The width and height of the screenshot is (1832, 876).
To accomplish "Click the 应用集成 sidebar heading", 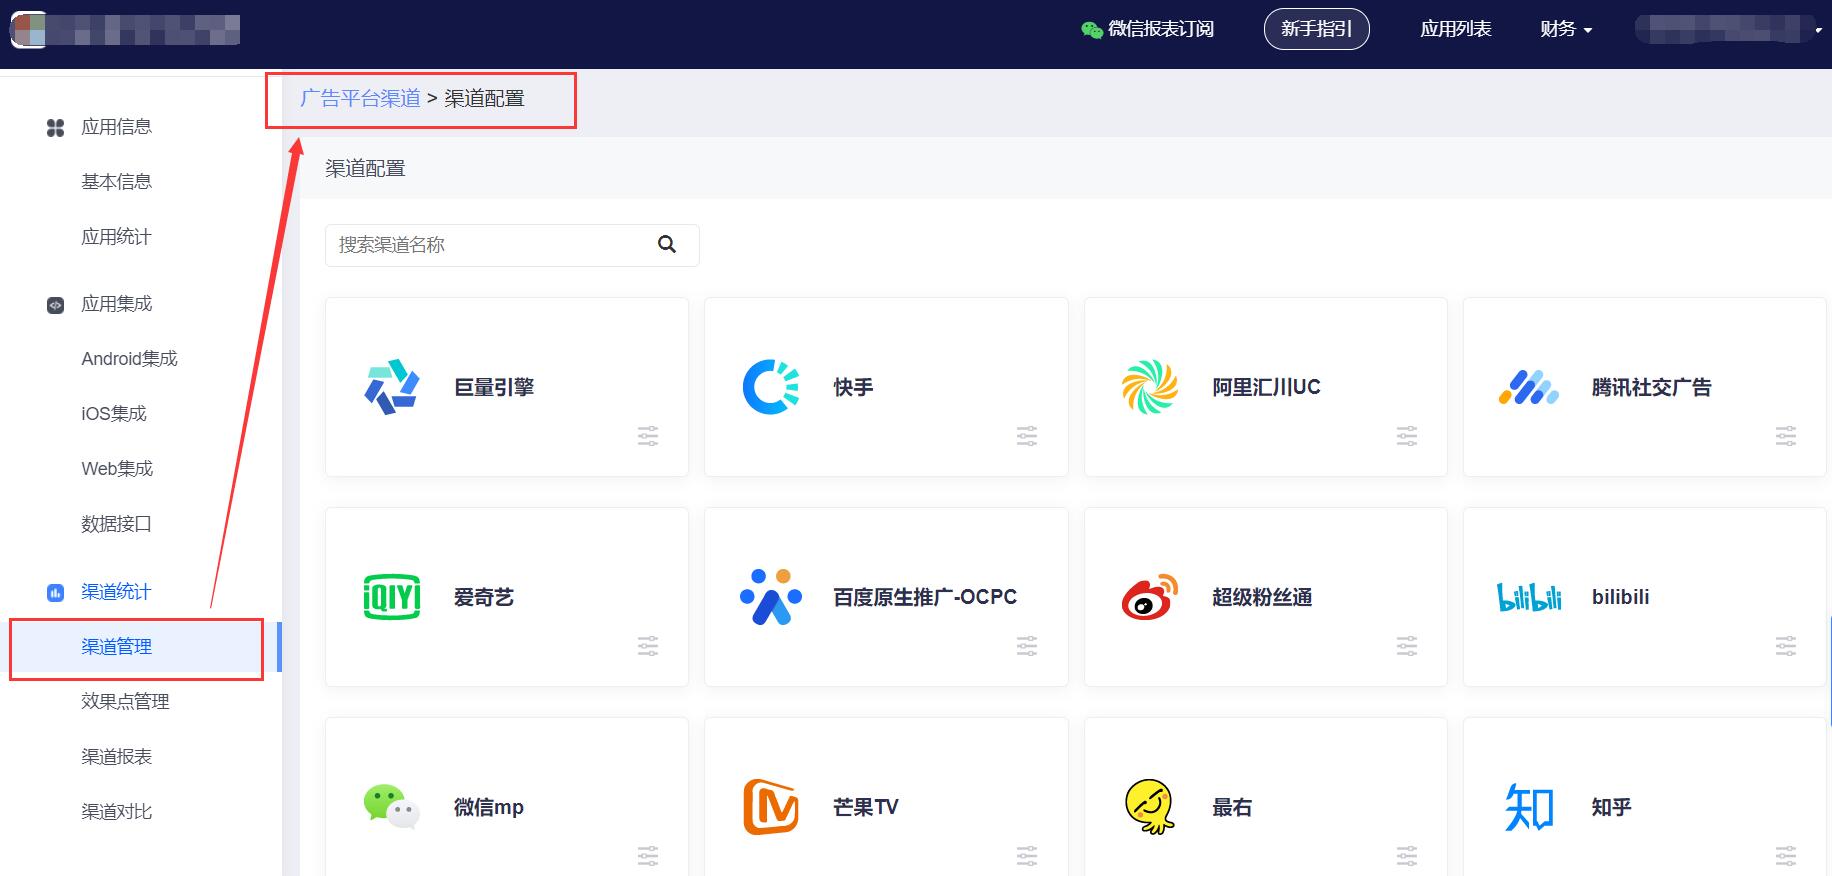I will (x=116, y=304).
